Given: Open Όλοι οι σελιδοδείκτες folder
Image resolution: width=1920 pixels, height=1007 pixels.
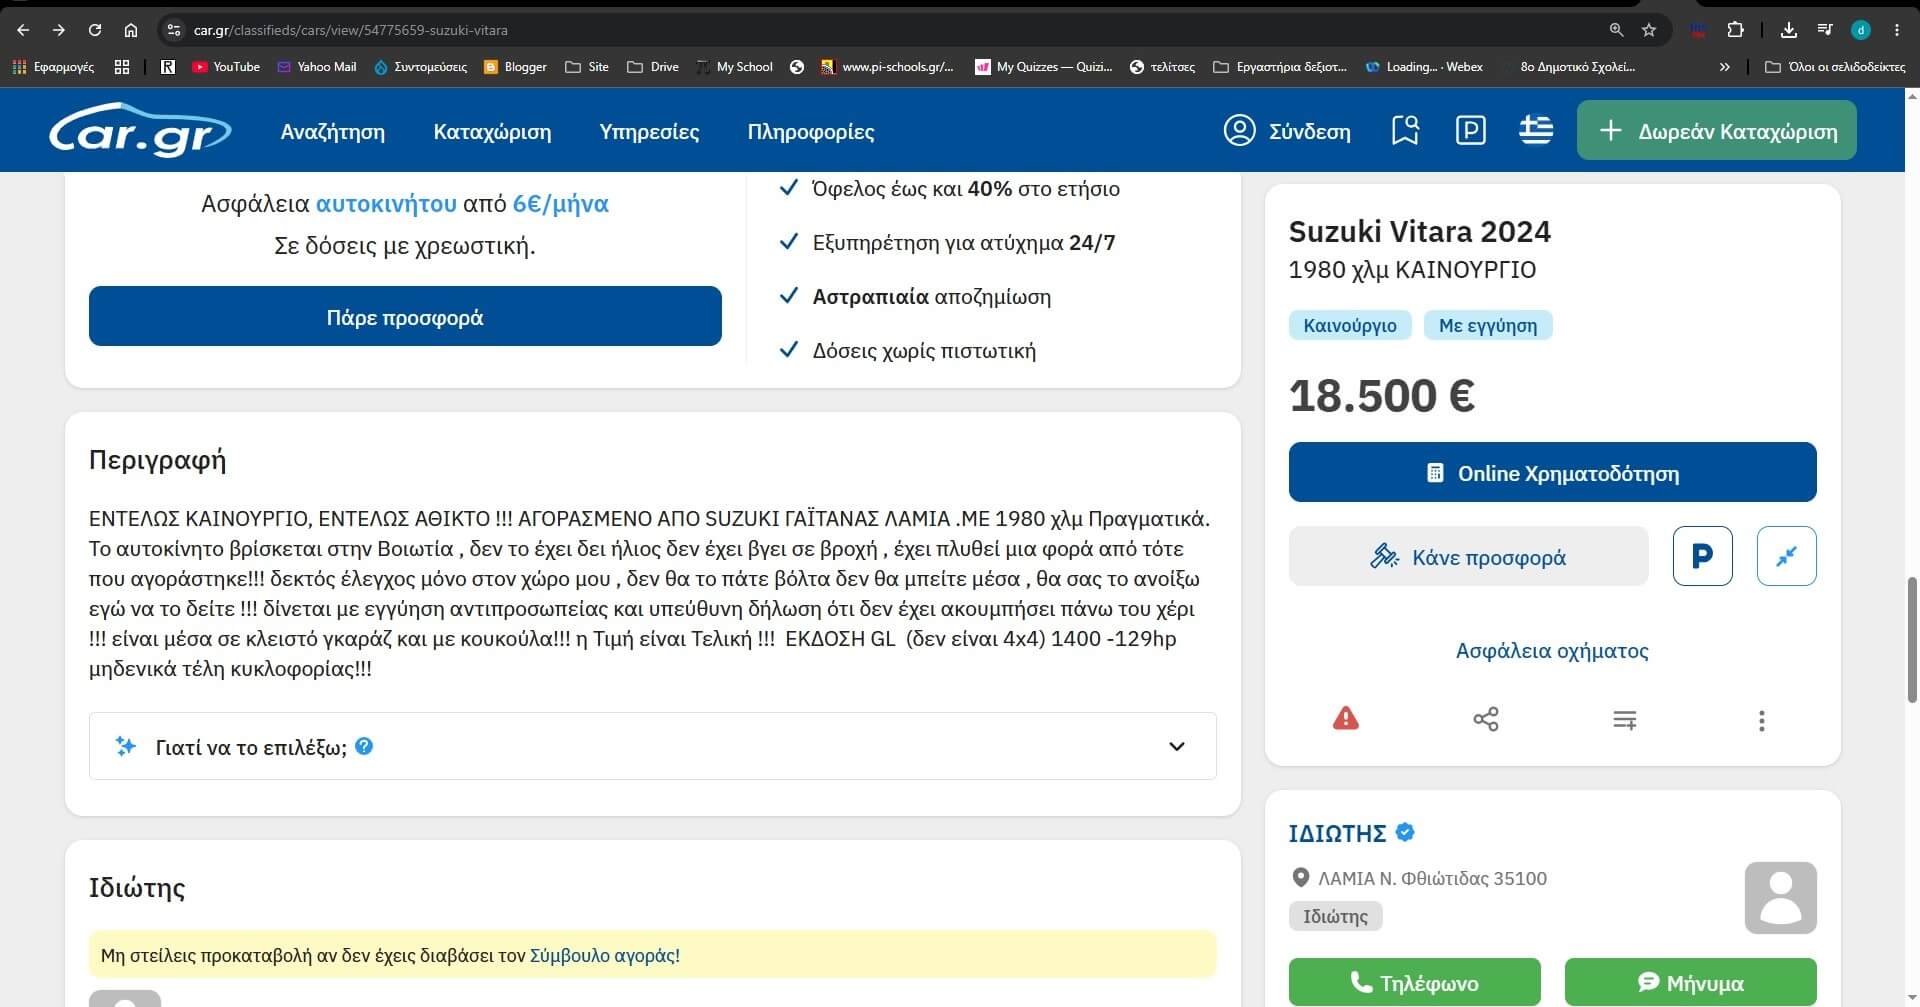Looking at the screenshot, I should click(x=1835, y=67).
